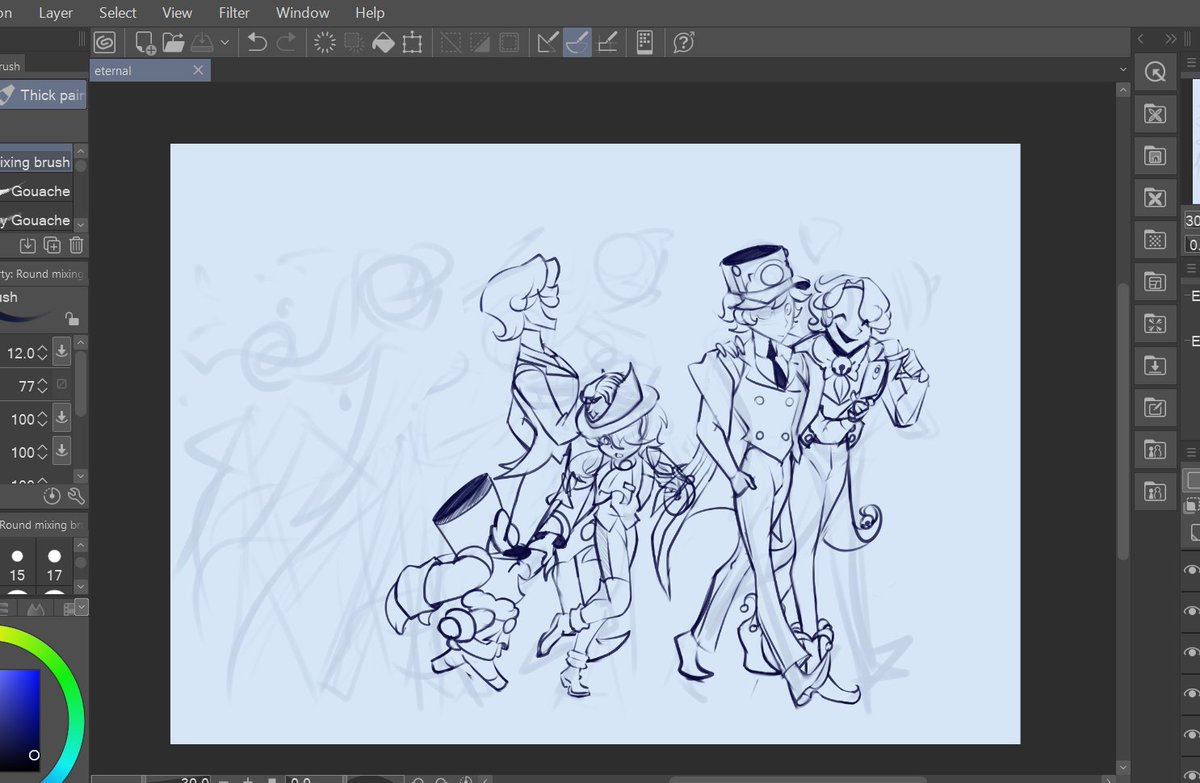
Task: Adjust the 77 value stepper arrows
Action: pyautogui.click(x=42, y=386)
